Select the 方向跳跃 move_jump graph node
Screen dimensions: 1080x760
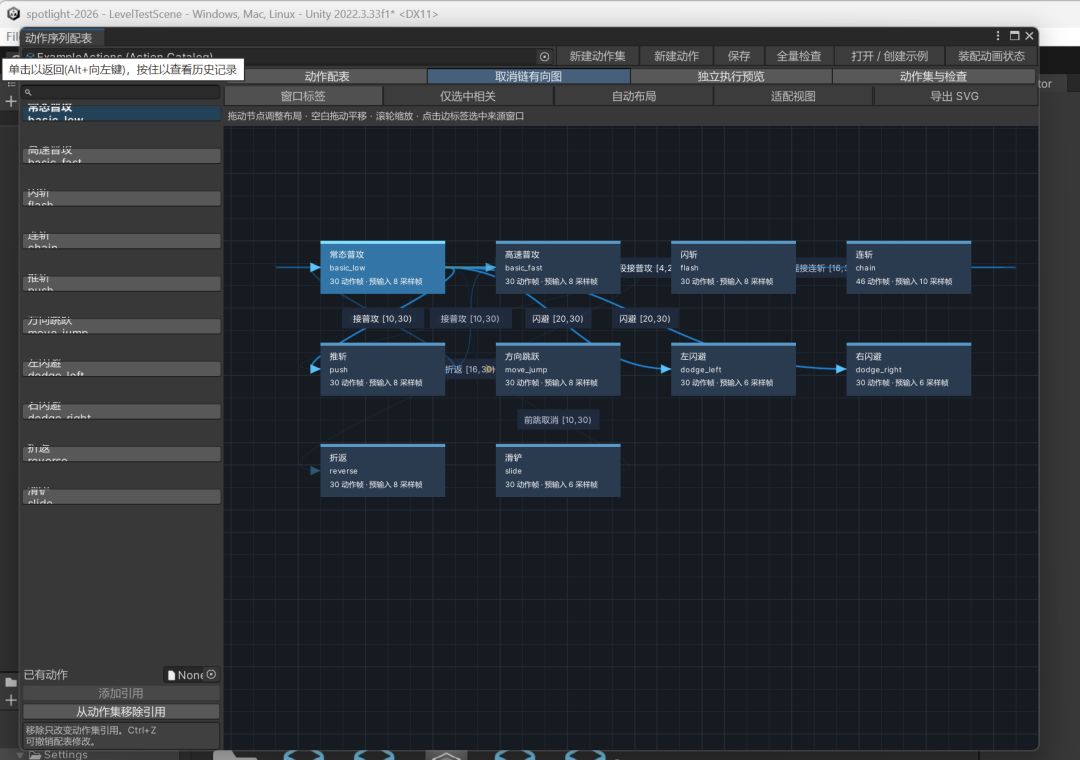click(558, 369)
